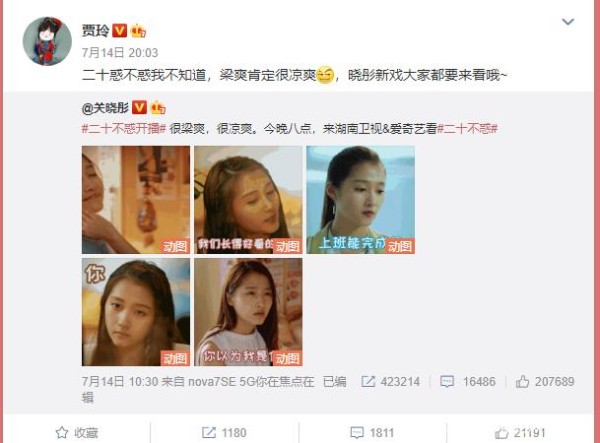Toggle 收藏 favorite star button
The image size is (600, 443).
(77, 433)
